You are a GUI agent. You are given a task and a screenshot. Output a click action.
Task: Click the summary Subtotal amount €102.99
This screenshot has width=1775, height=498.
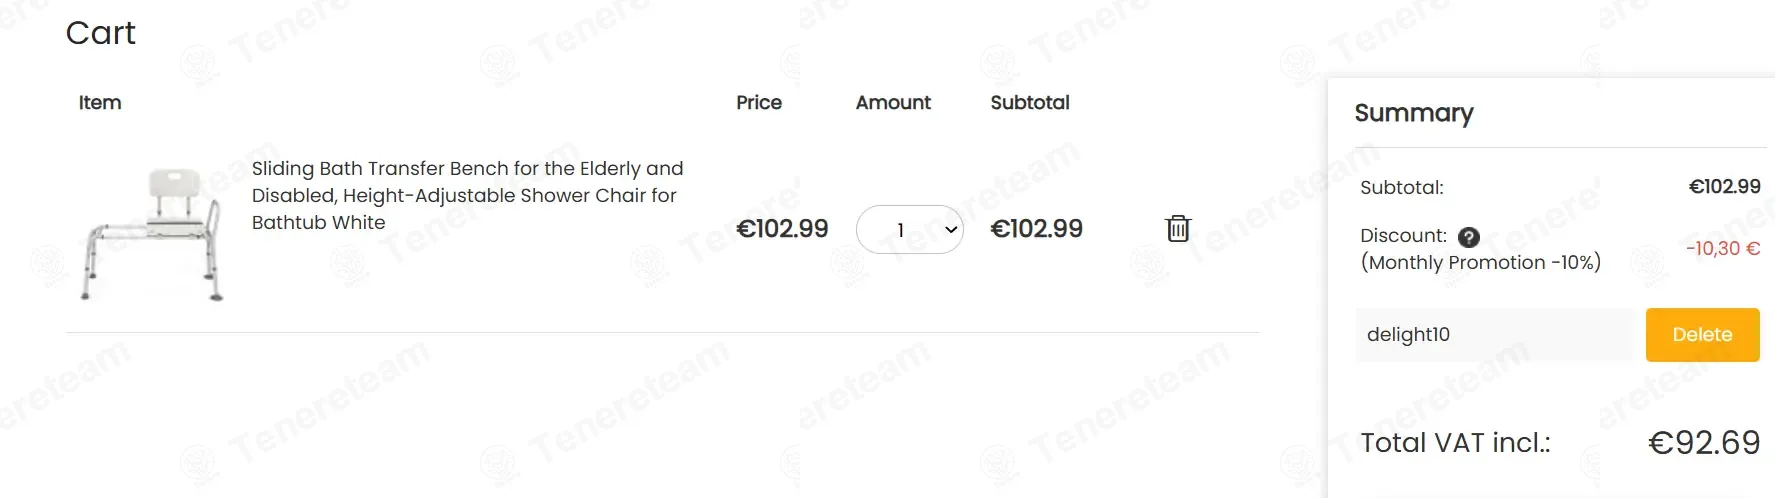pyautogui.click(x=1724, y=187)
